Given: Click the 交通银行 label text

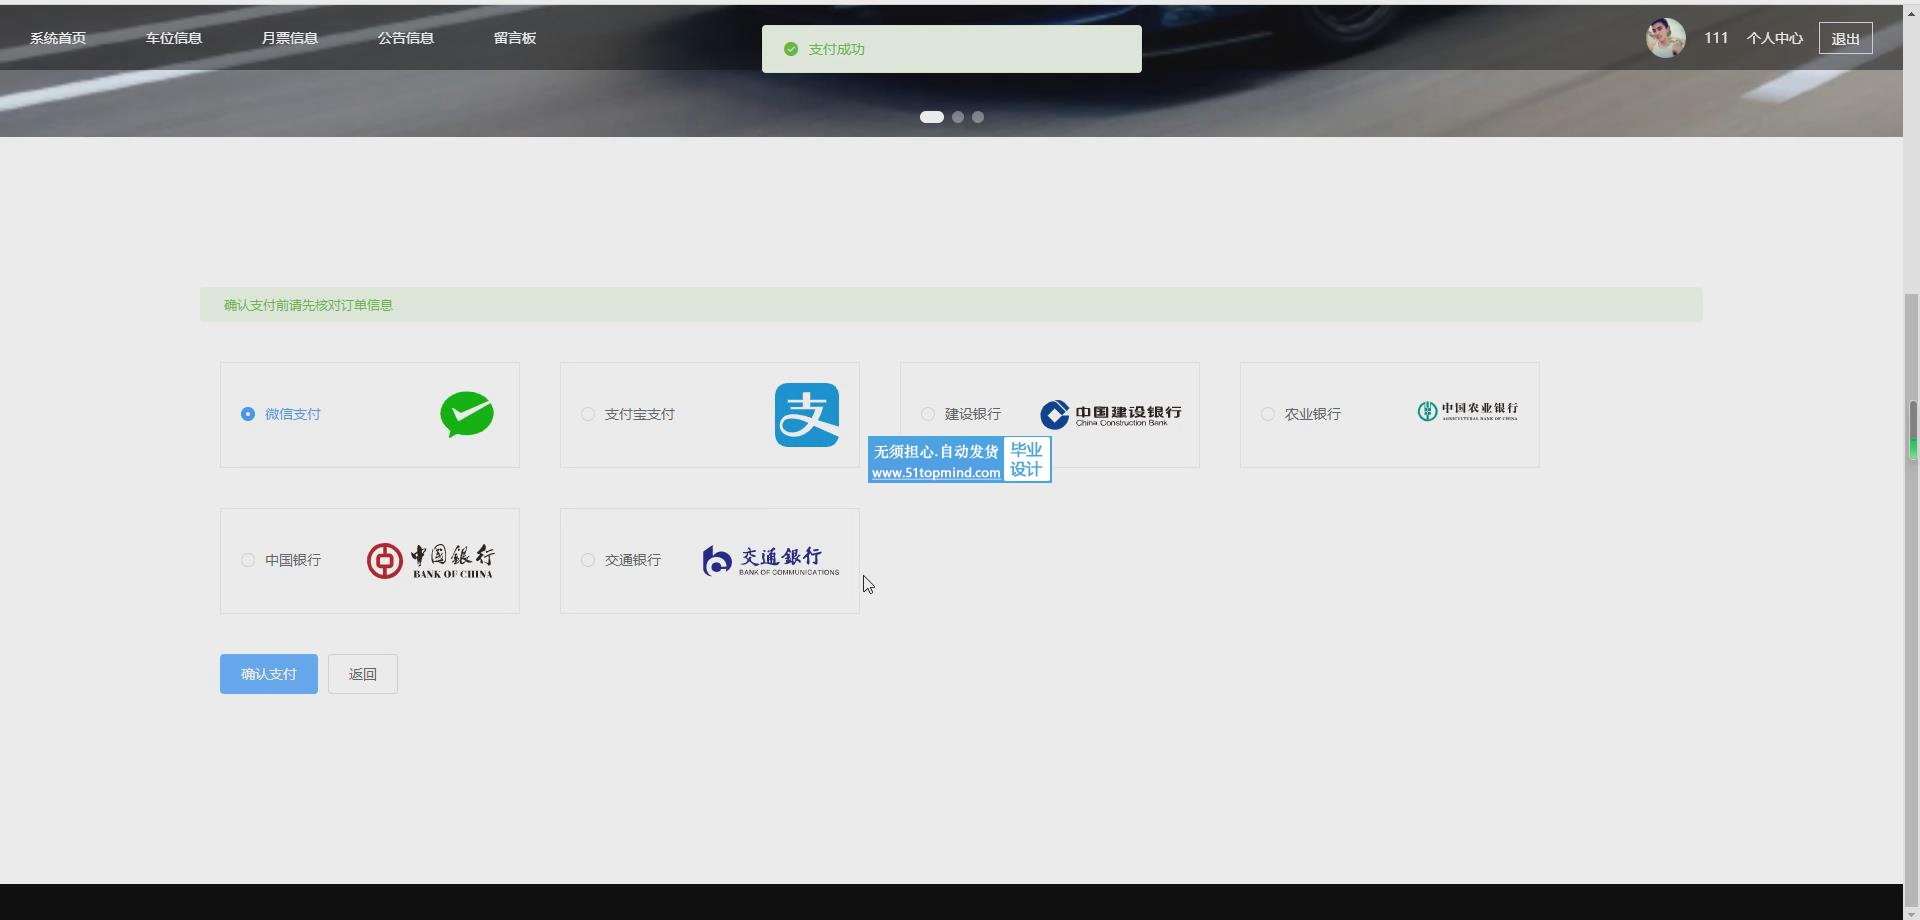Looking at the screenshot, I should [x=633, y=560].
